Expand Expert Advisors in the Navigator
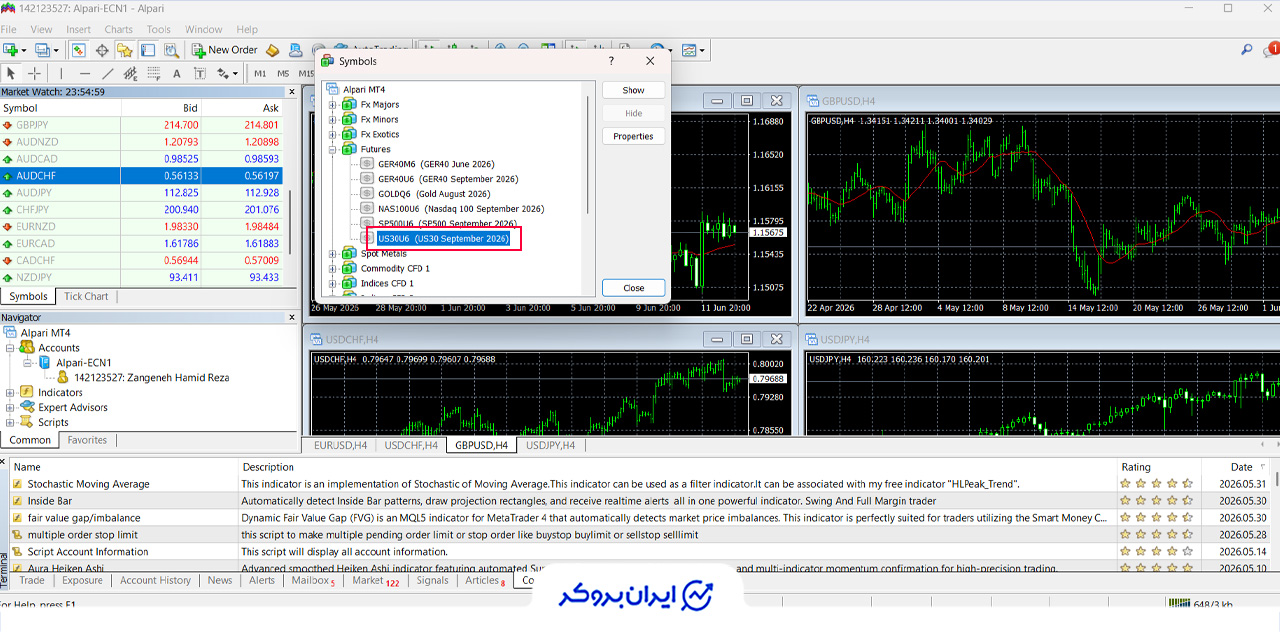1280x632 pixels. click(x=11, y=408)
